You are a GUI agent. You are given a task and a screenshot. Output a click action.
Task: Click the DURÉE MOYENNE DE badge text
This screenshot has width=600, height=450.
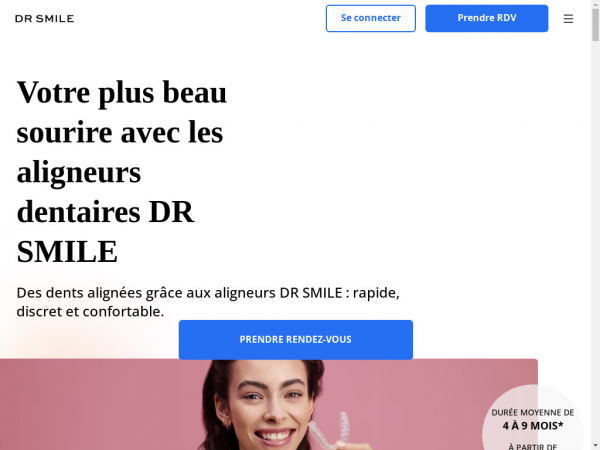click(533, 412)
